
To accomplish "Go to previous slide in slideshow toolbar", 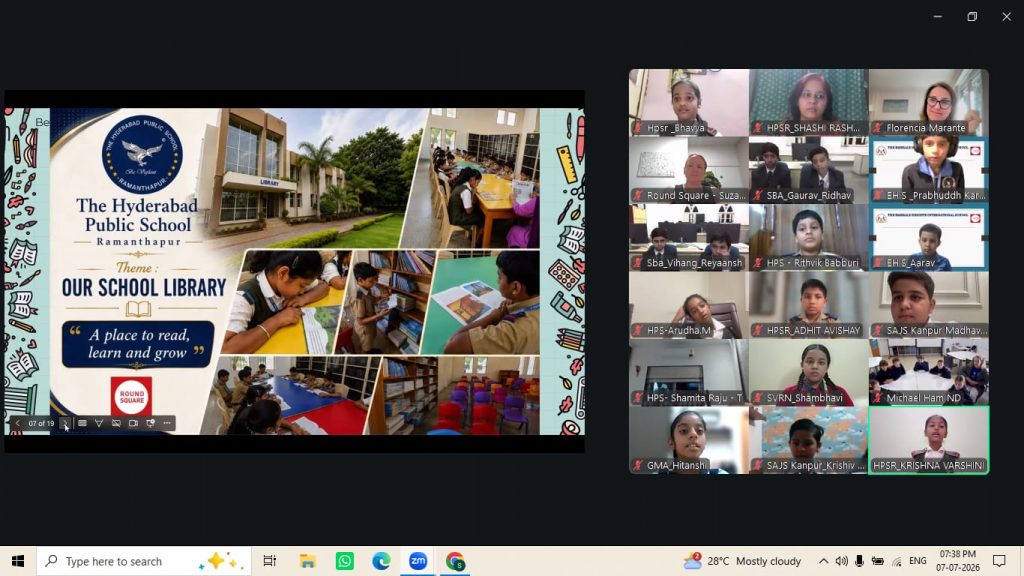I will [x=18, y=423].
